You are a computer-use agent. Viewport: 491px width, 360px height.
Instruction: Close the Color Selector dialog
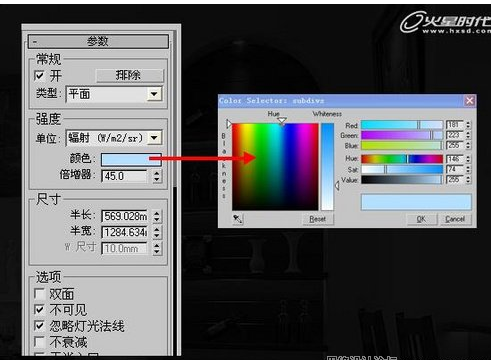[470, 101]
